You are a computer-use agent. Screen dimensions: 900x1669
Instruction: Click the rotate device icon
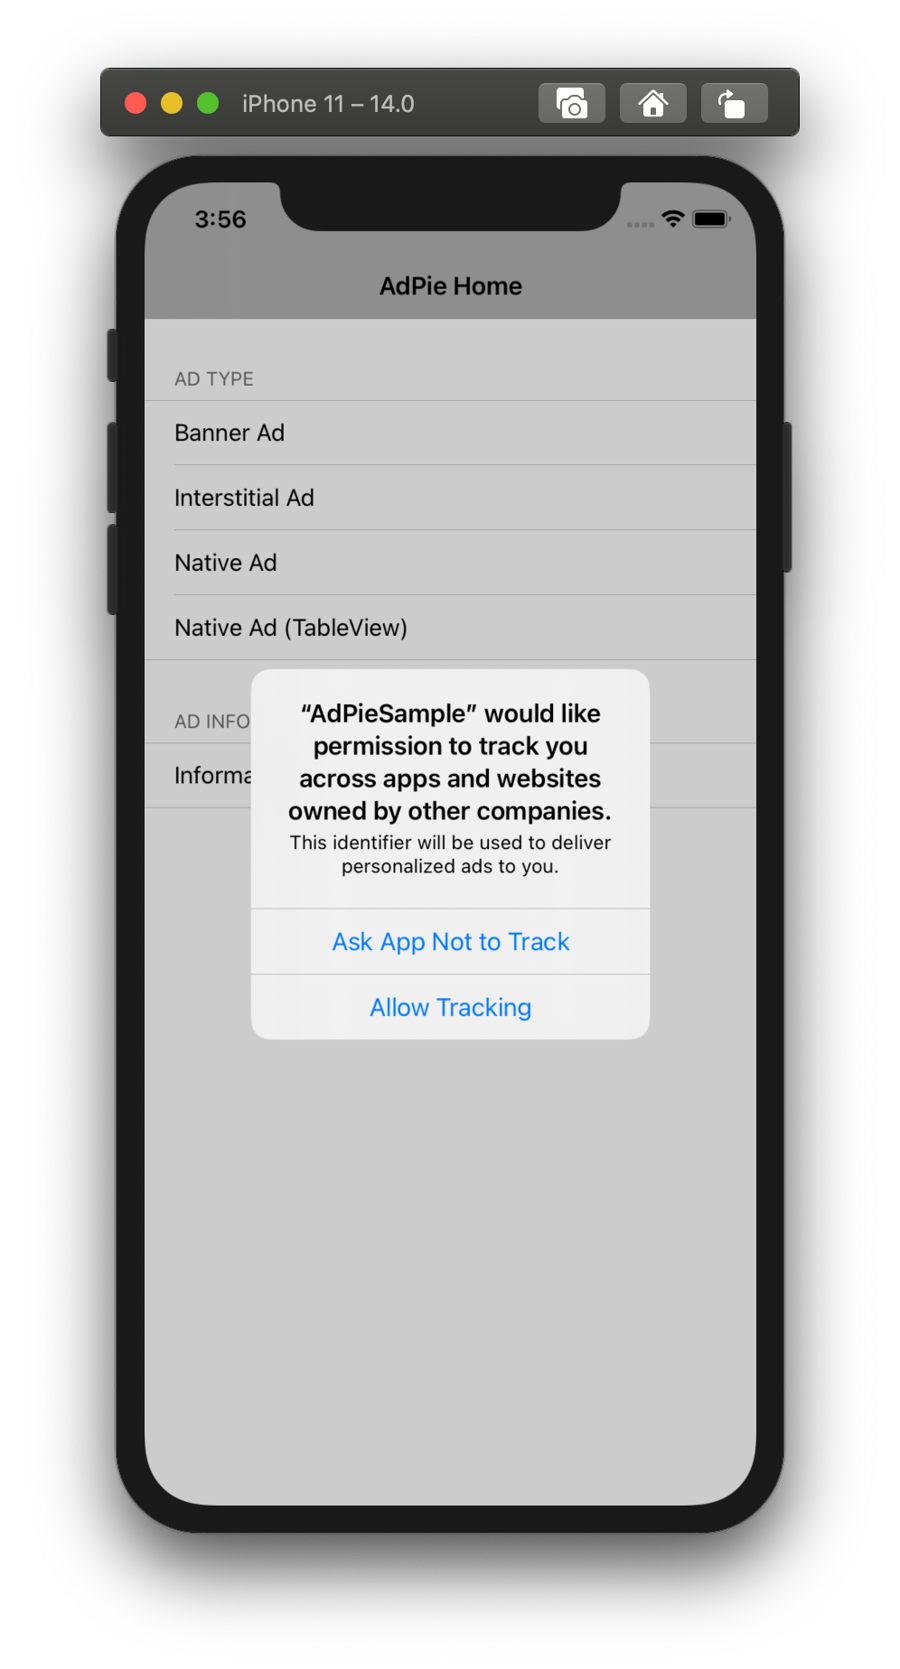tap(734, 103)
